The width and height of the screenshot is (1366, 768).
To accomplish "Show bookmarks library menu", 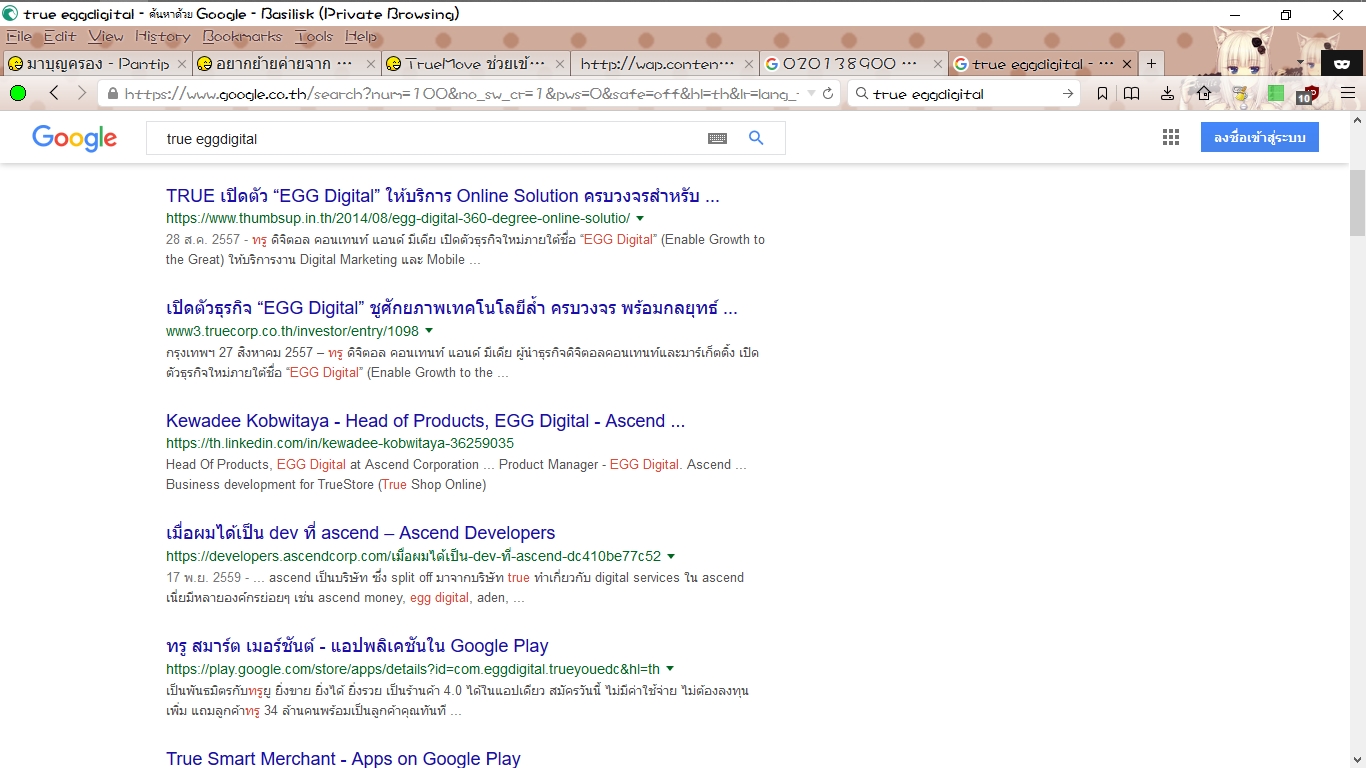I will pyautogui.click(x=1132, y=94).
